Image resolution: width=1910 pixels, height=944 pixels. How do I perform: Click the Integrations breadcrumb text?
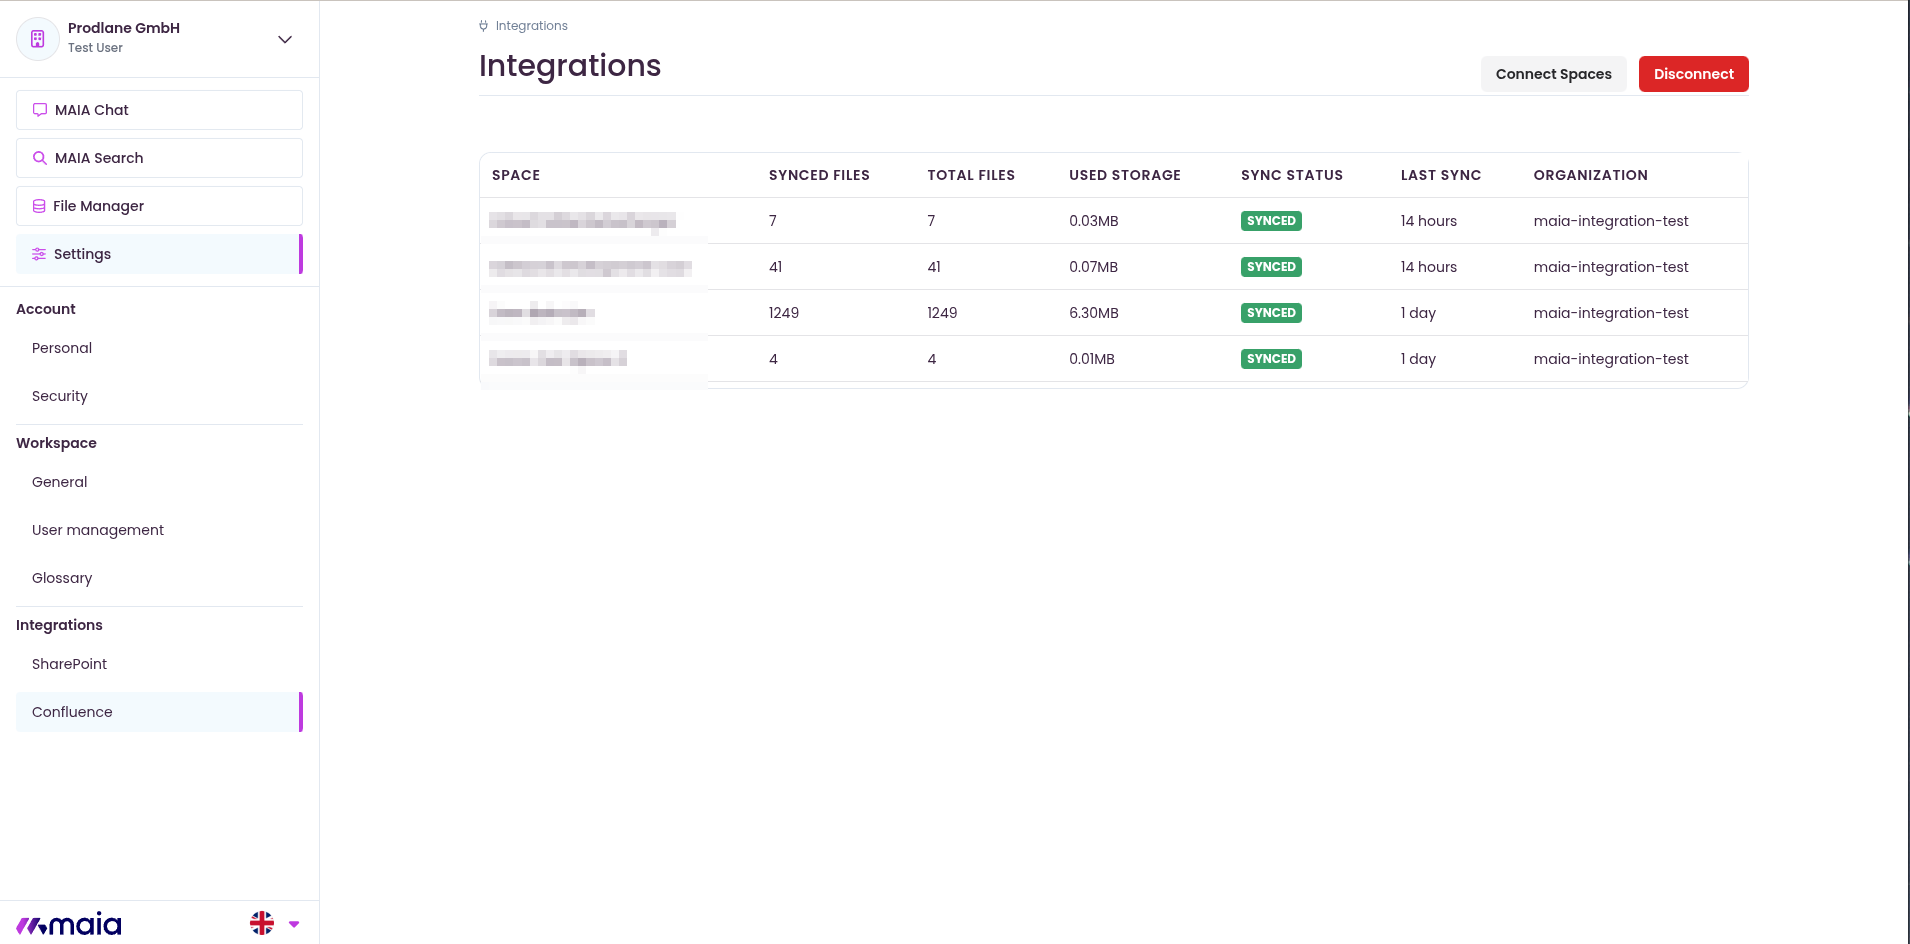[x=532, y=26]
